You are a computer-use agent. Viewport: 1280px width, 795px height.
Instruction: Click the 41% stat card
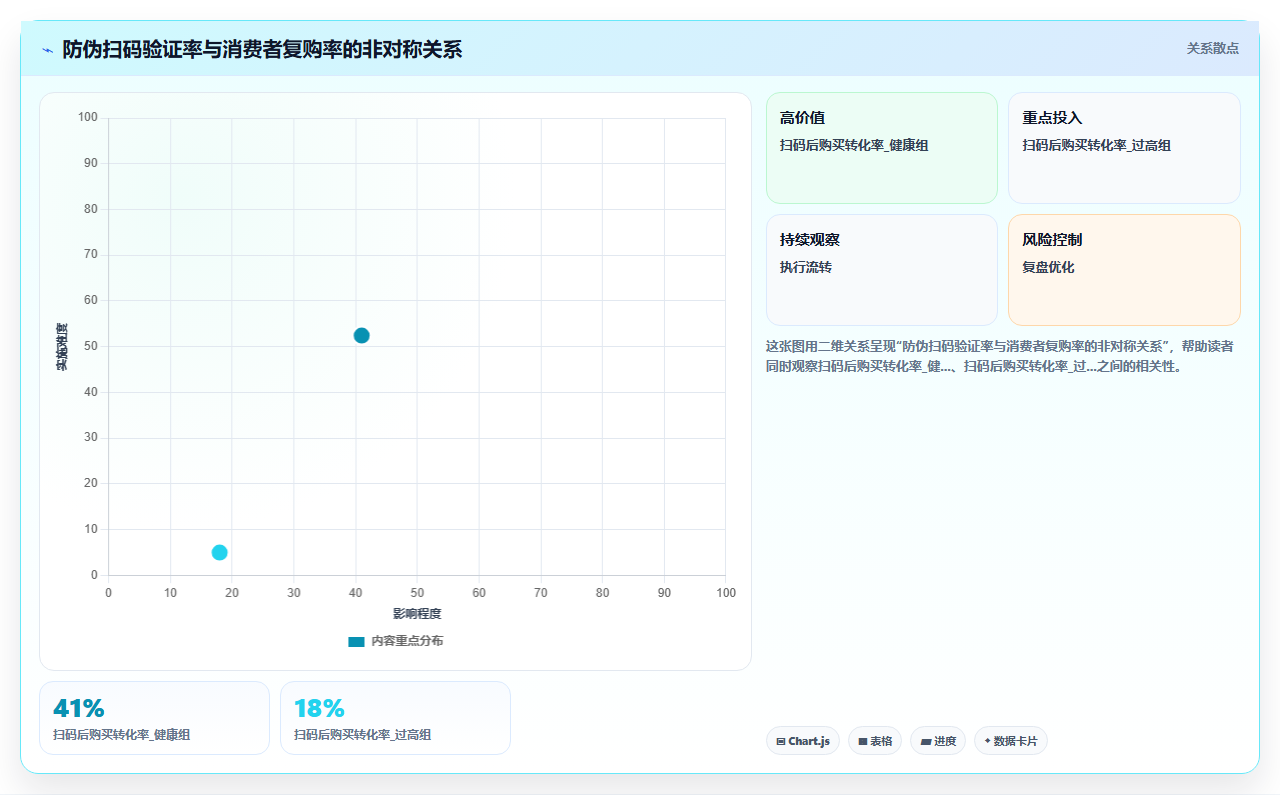pyautogui.click(x=154, y=718)
